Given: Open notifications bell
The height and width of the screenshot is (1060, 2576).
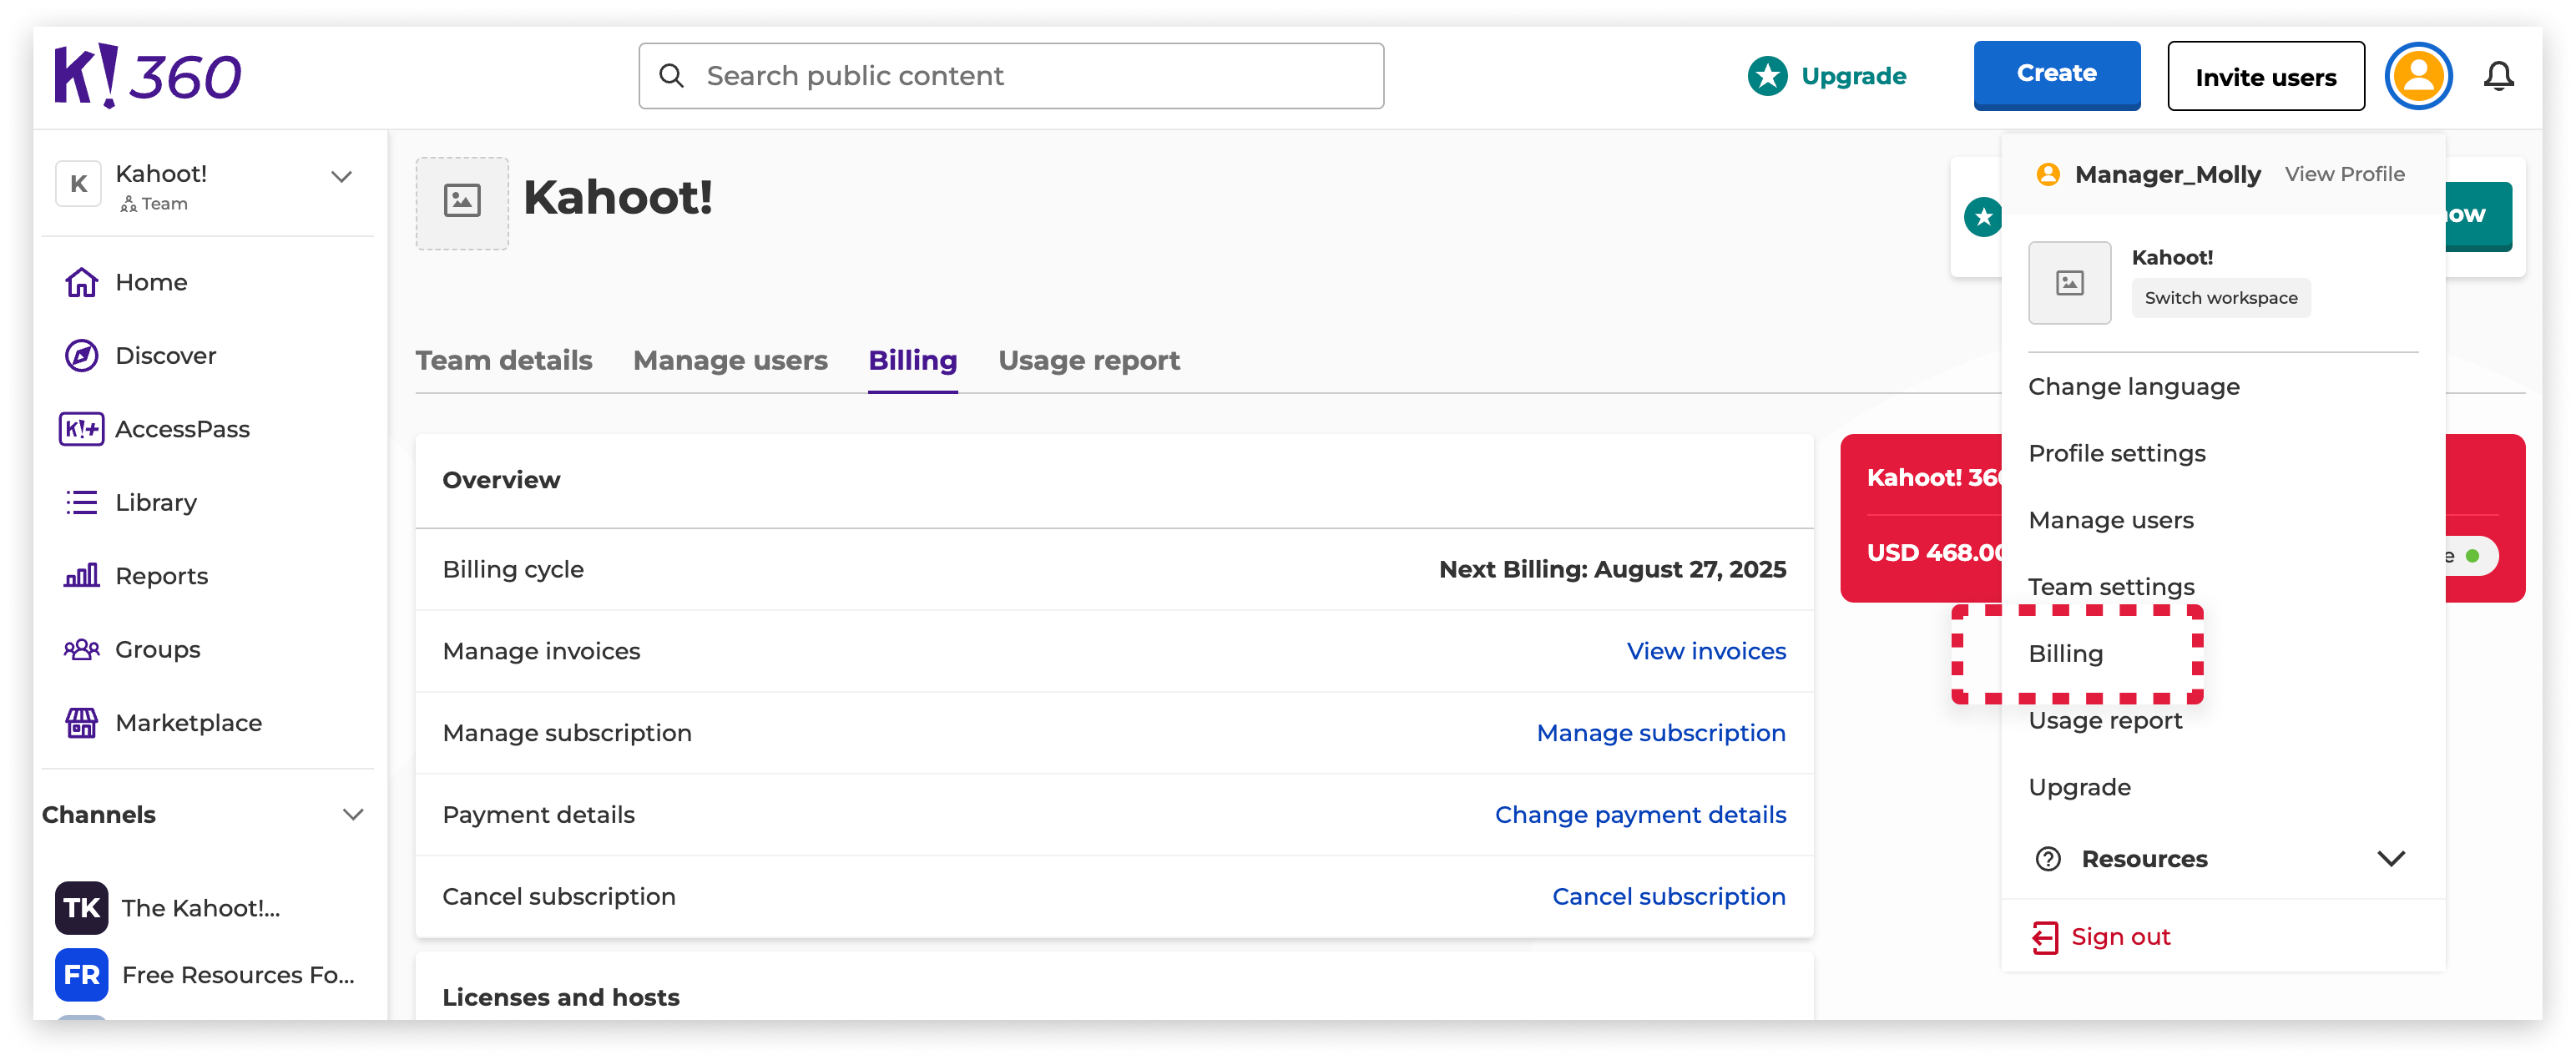Looking at the screenshot, I should (2498, 76).
